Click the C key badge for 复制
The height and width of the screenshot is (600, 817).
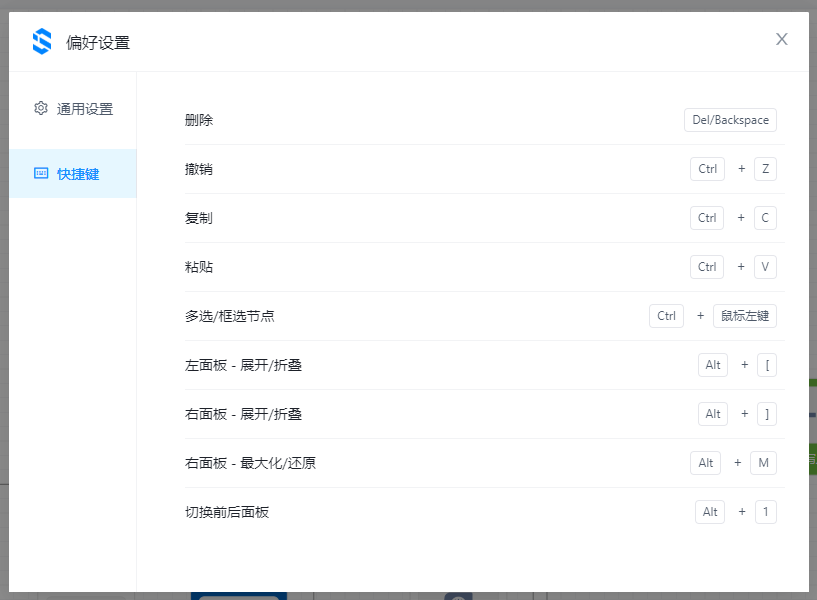765,218
